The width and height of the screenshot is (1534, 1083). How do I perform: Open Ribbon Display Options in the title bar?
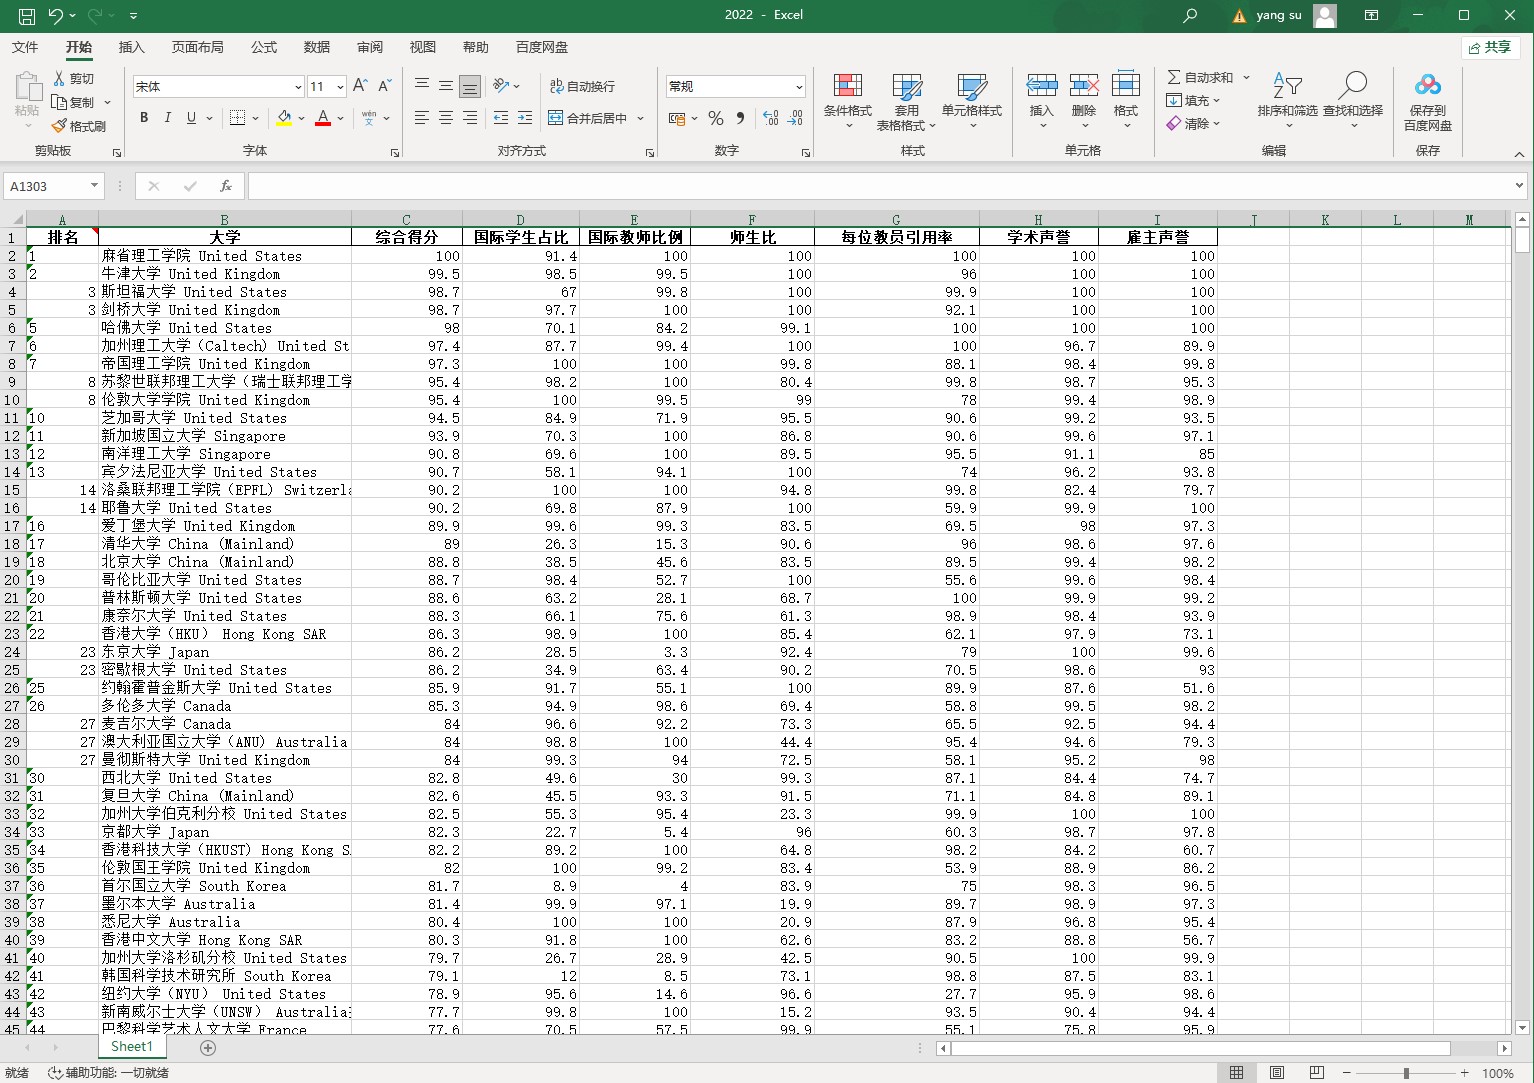1371,15
